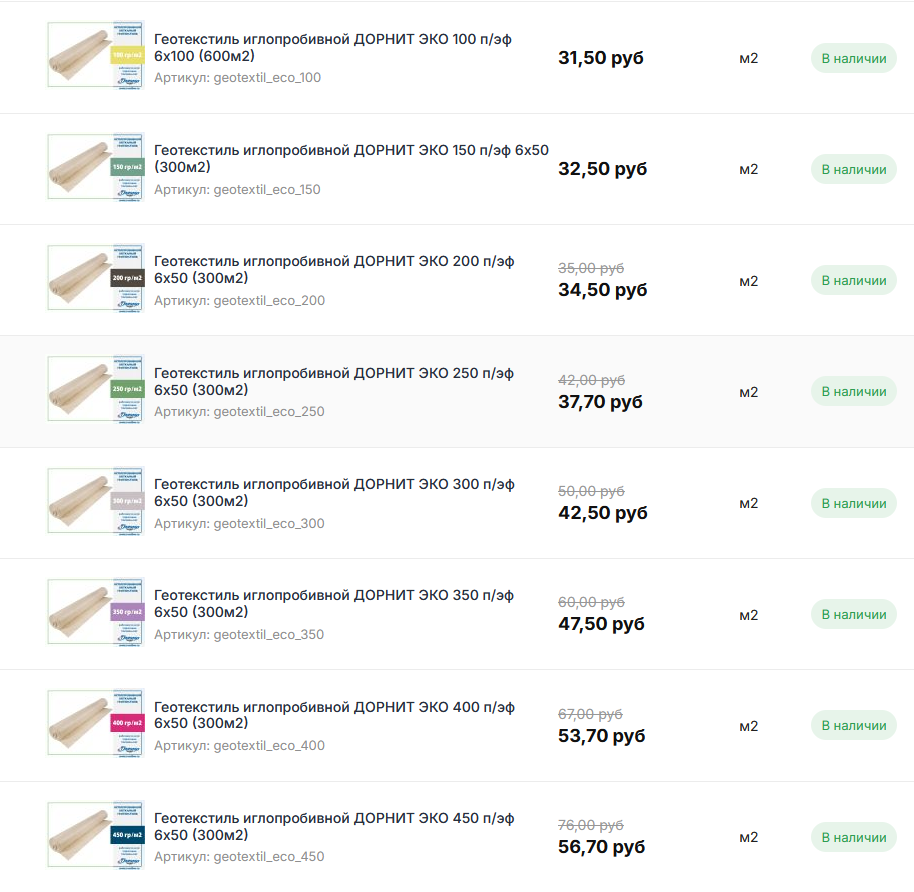Click В наличии badge for ЭКО 100

853,58
